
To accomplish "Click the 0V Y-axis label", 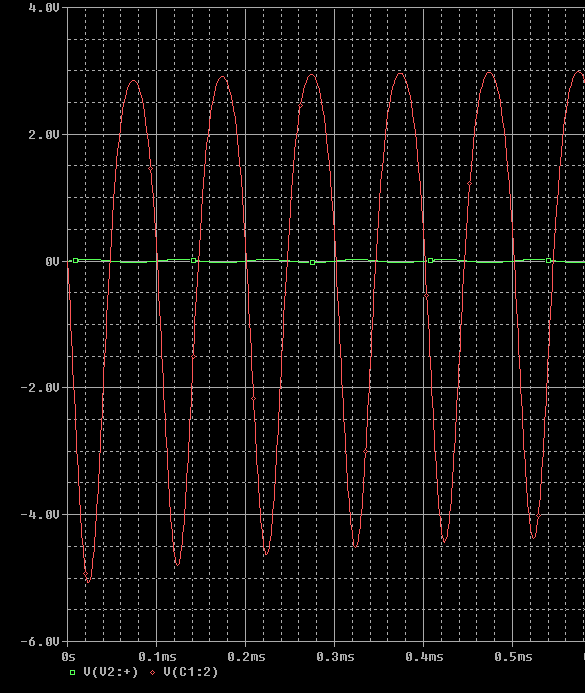I will coord(52,262).
